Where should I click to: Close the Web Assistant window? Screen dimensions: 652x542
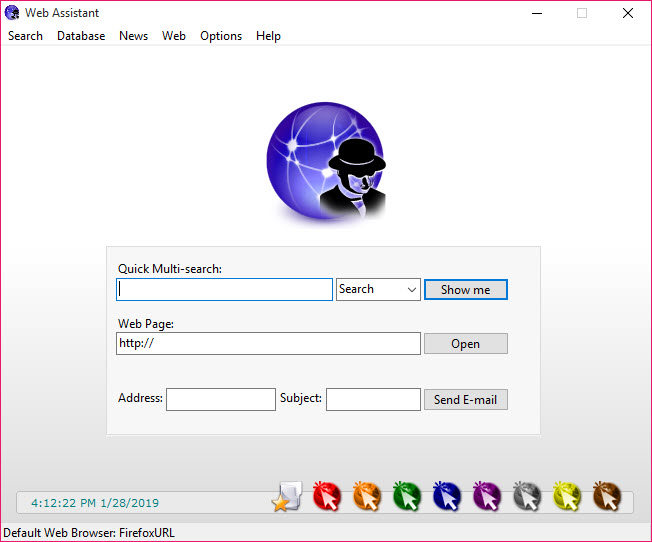pyautogui.click(x=628, y=13)
